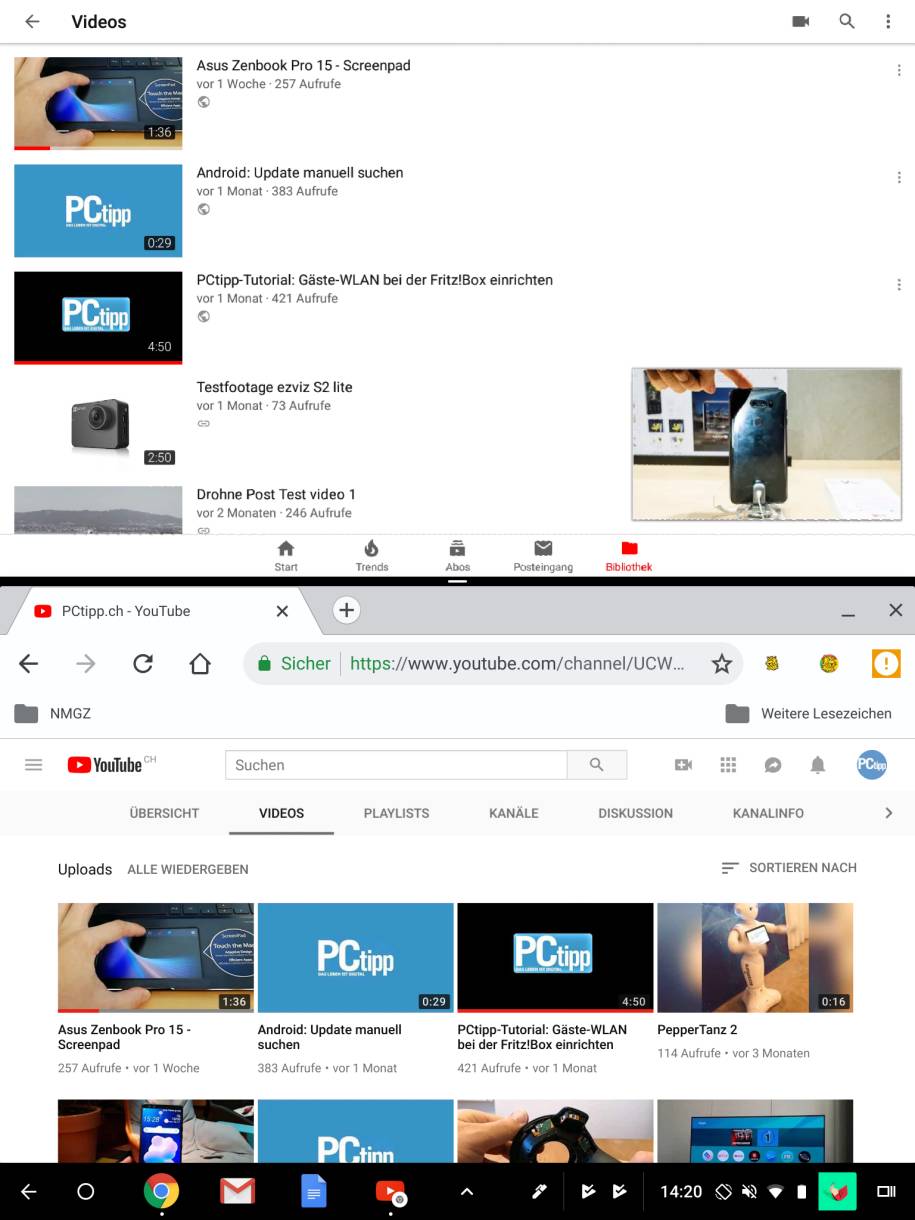Click the YouTube channel URL in address bar

pyautogui.click(x=517, y=663)
